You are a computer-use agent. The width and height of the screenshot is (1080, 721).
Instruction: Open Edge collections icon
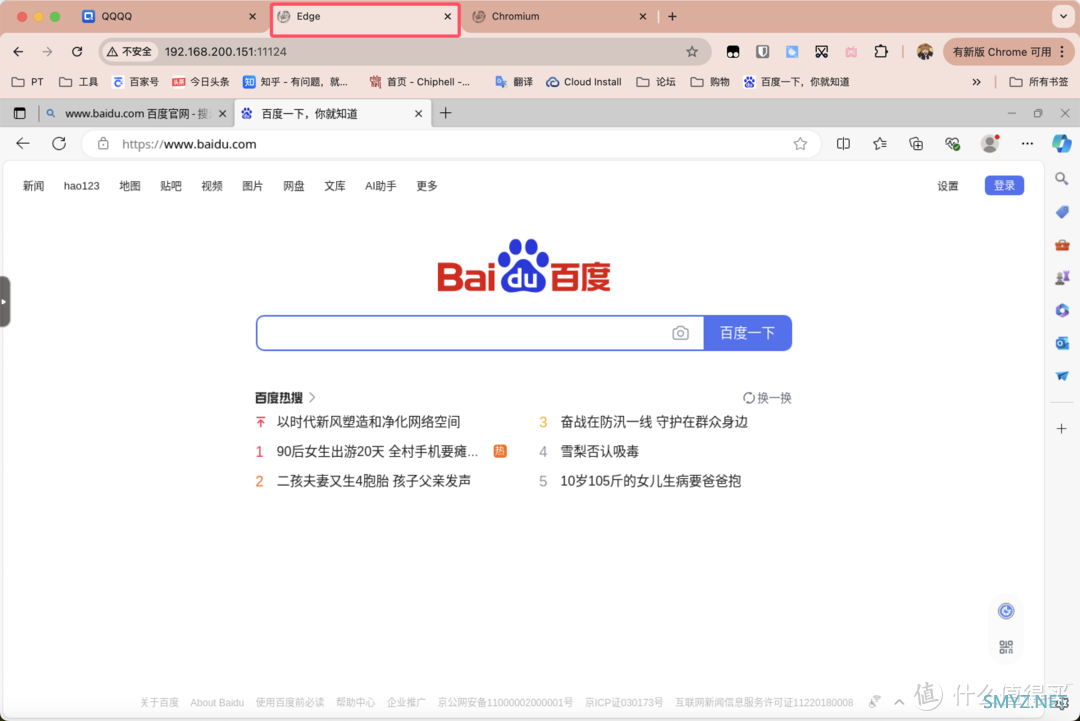pyautogui.click(x=916, y=143)
